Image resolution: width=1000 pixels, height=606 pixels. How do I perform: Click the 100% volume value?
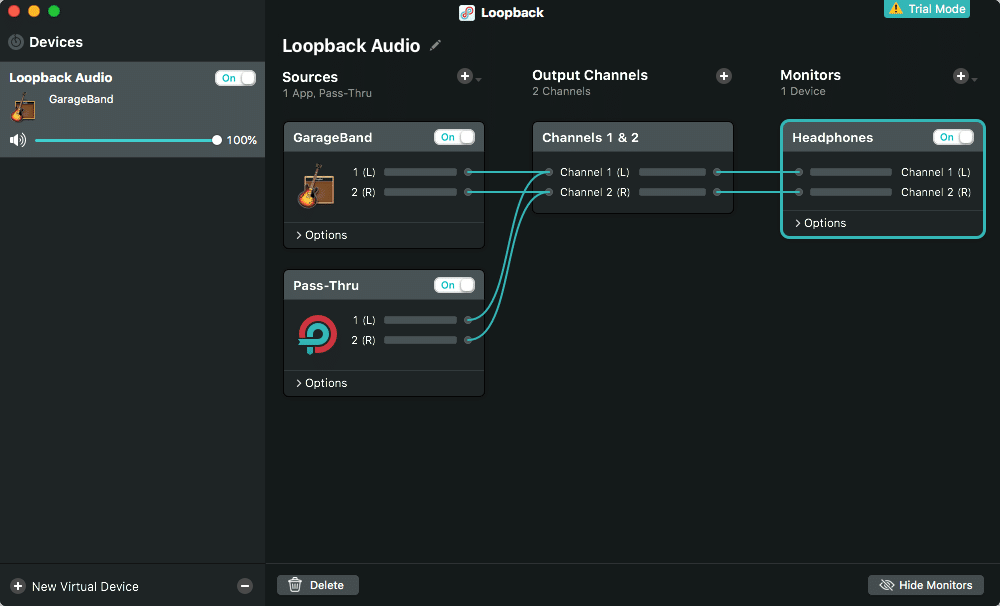point(242,140)
